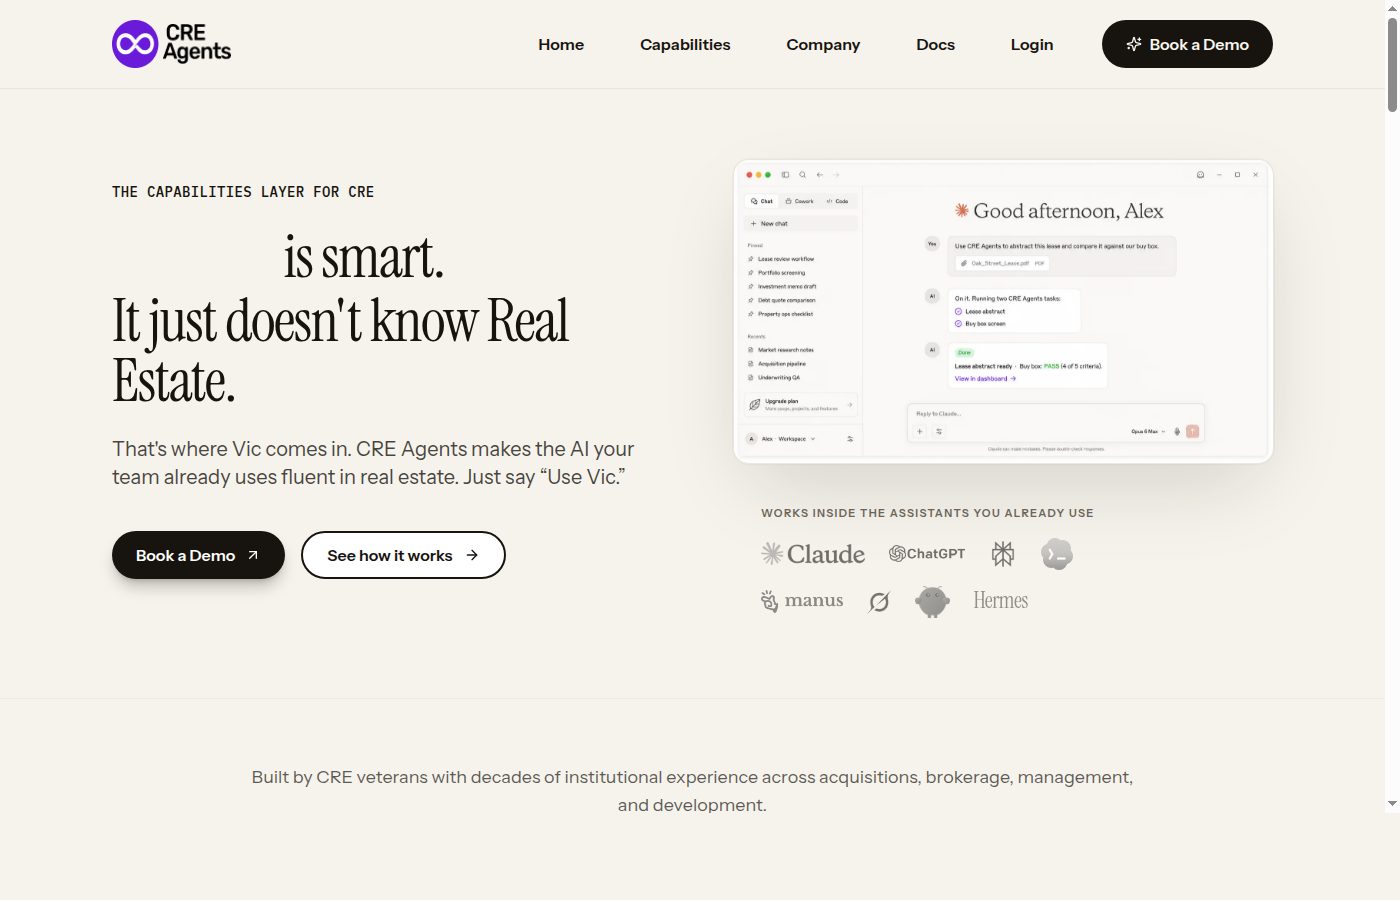Open the Opus model dropdown
This screenshot has height=900, width=1400.
click(x=1148, y=432)
